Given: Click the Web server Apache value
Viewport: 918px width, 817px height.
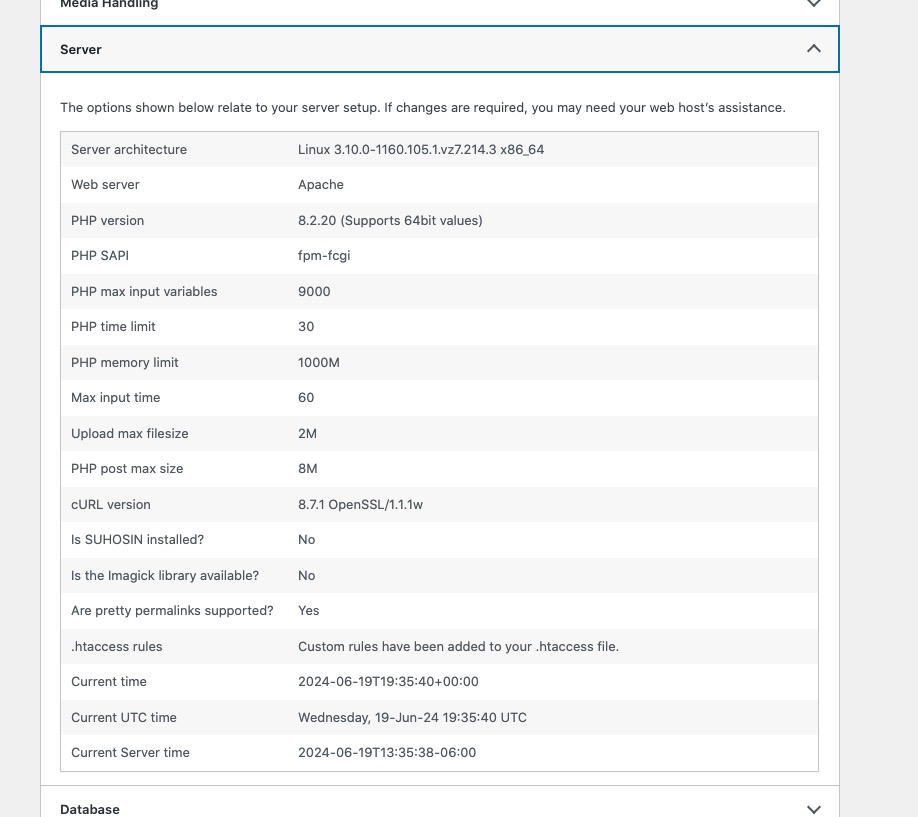Looking at the screenshot, I should coord(320,184).
